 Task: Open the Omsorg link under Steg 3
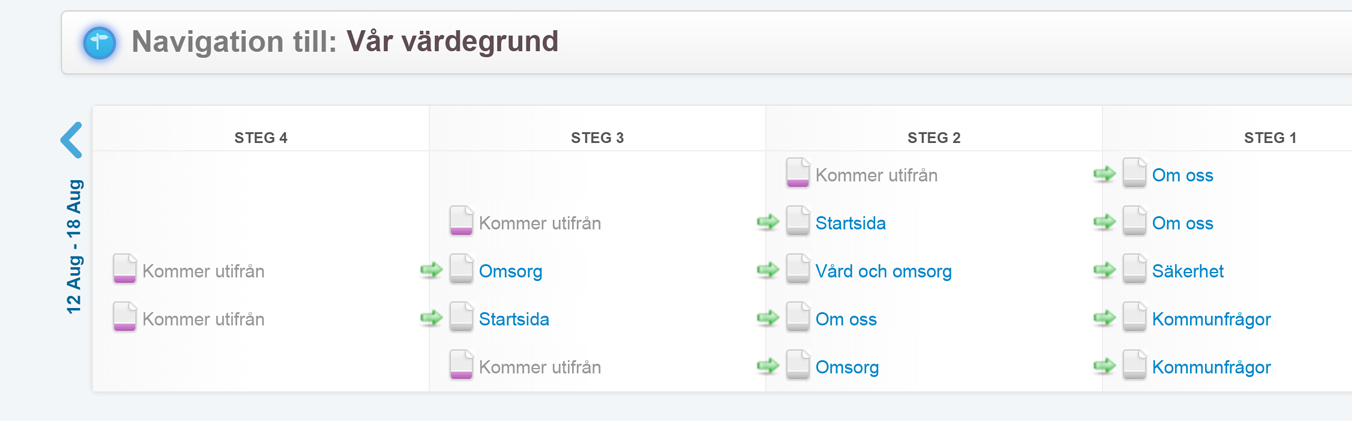tap(510, 271)
